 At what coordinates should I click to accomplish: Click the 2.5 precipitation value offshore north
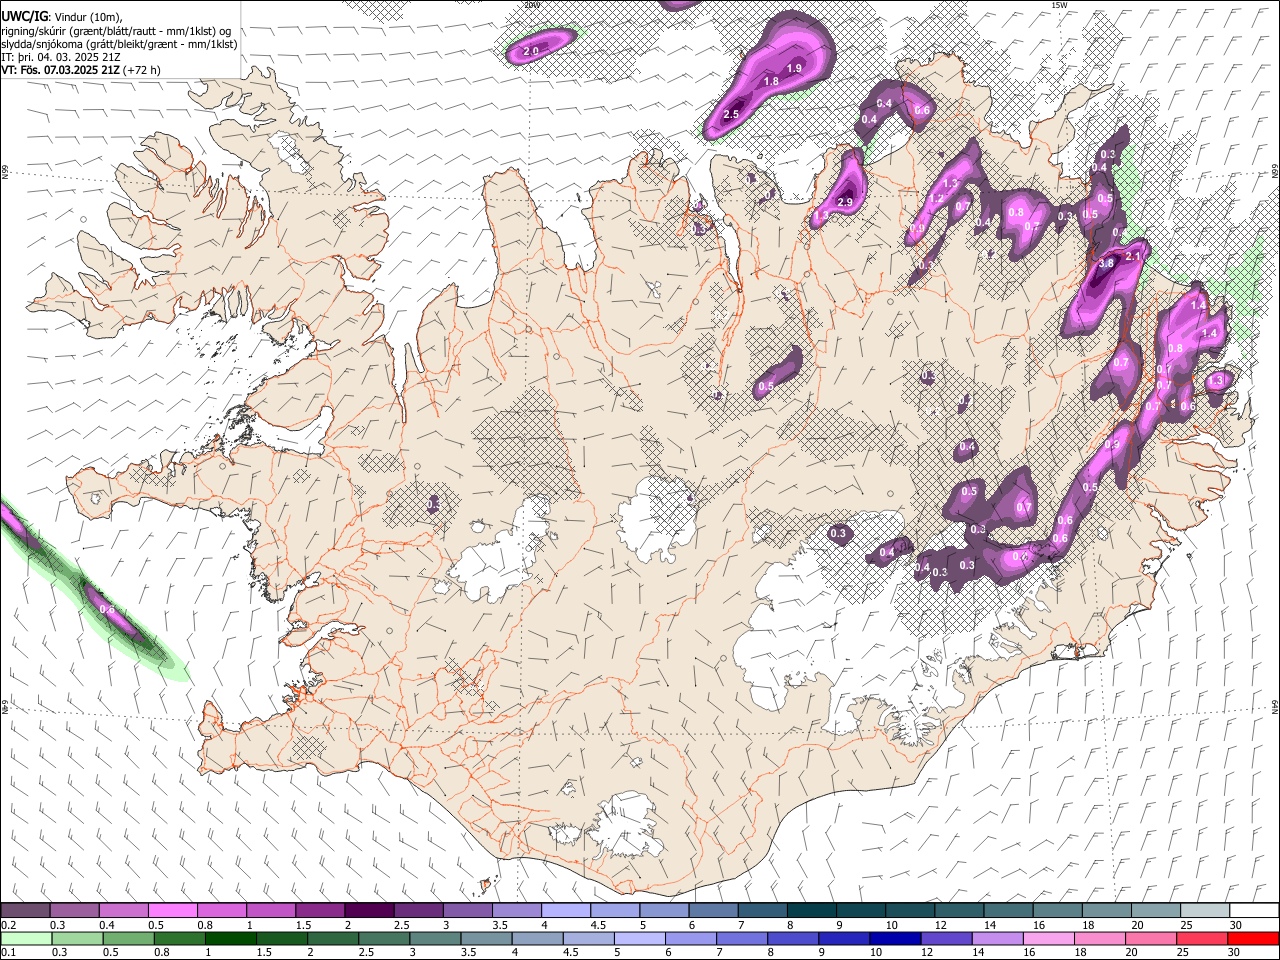[x=730, y=115]
